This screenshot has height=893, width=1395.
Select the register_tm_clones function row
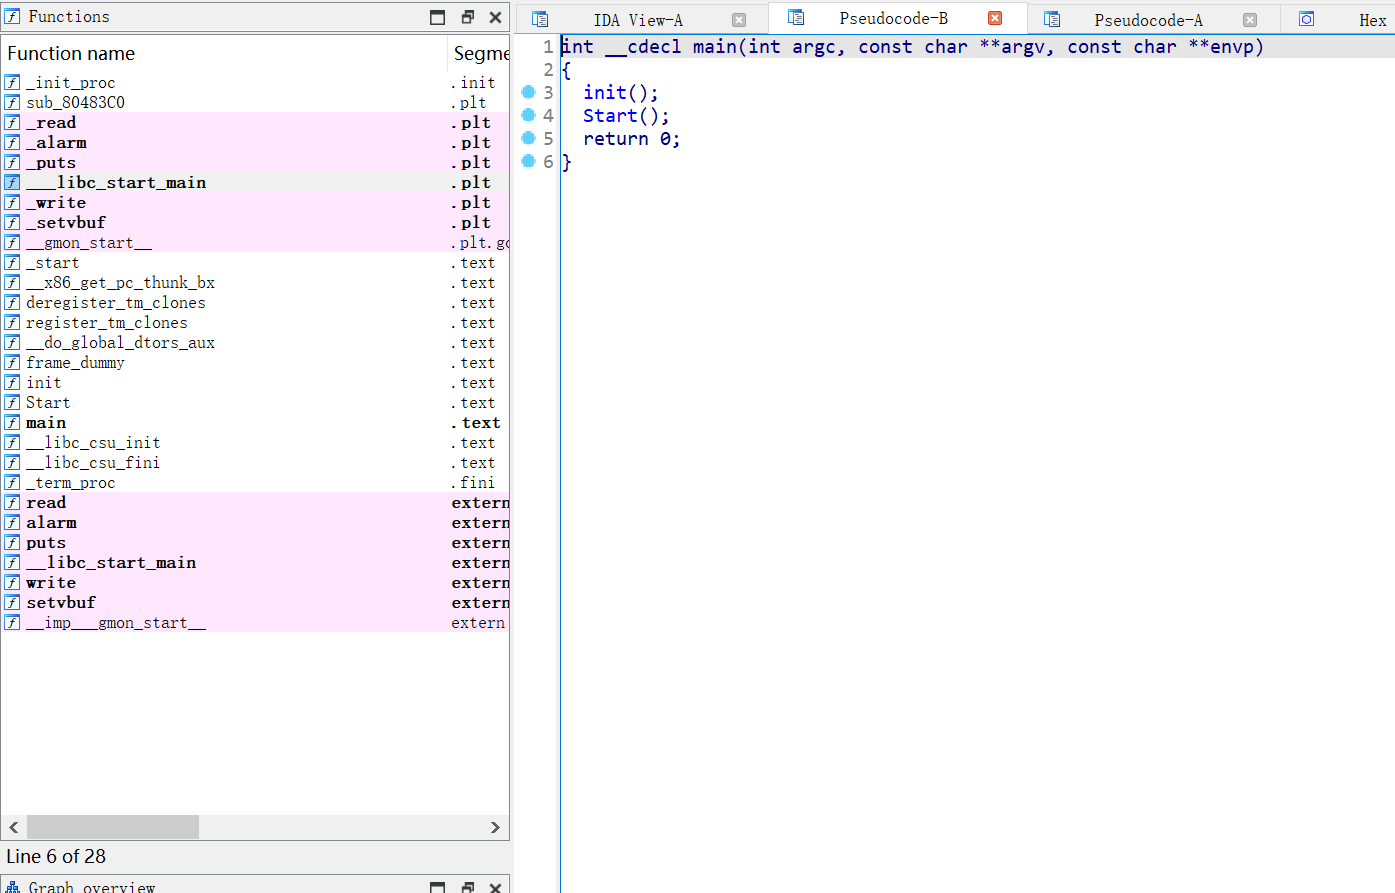click(256, 323)
